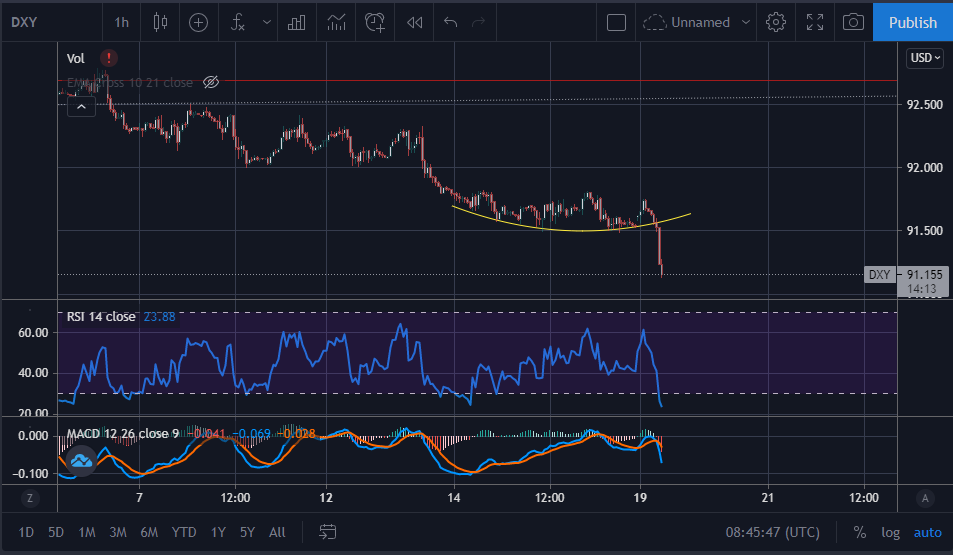Toggle visibility of EMA Cross indicator
This screenshot has height=555, width=953.
(x=211, y=82)
